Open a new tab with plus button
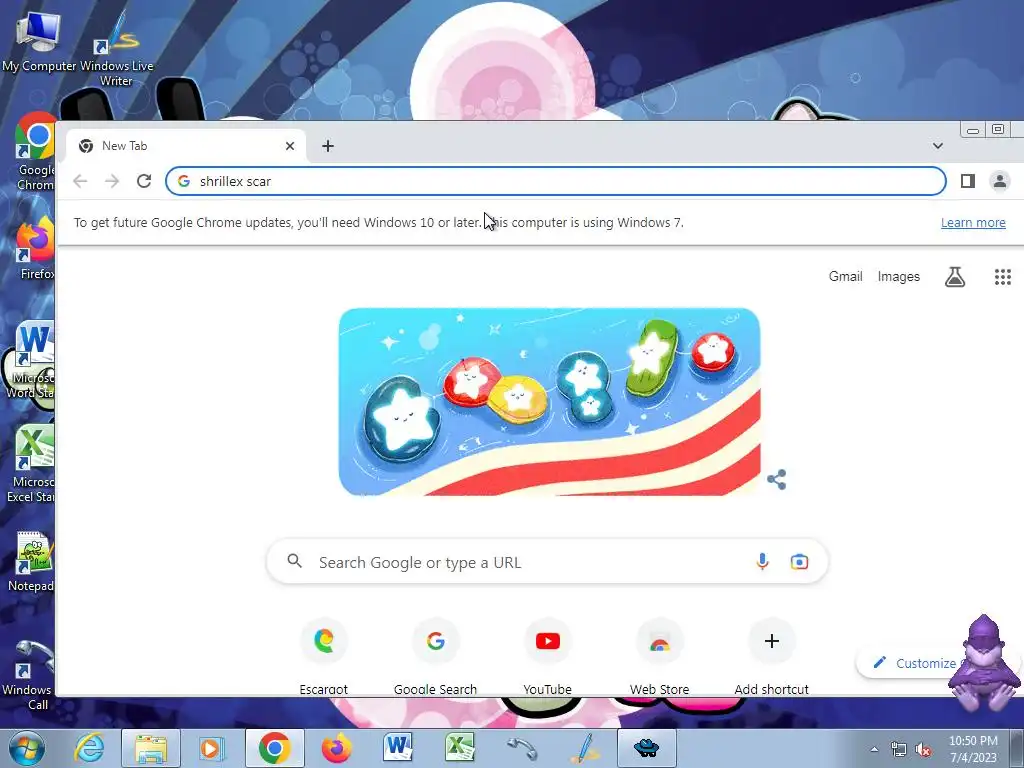The height and width of the screenshot is (768, 1024). click(x=328, y=146)
